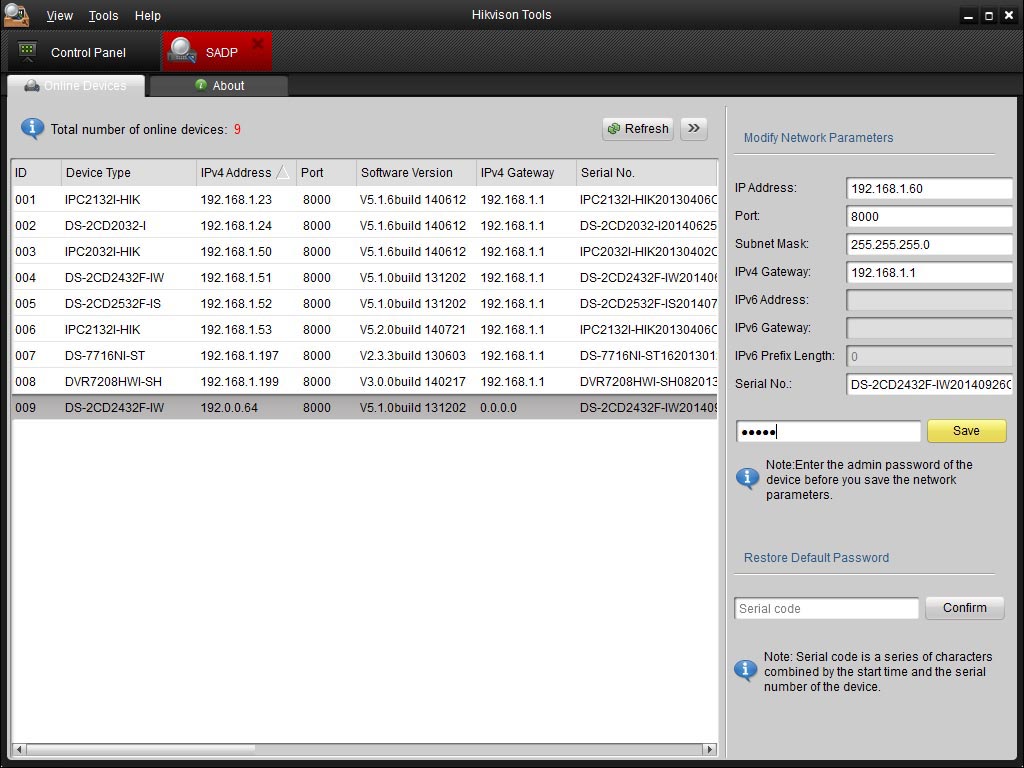The image size is (1024, 768).
Task: Click the Serial code input field
Action: point(826,609)
